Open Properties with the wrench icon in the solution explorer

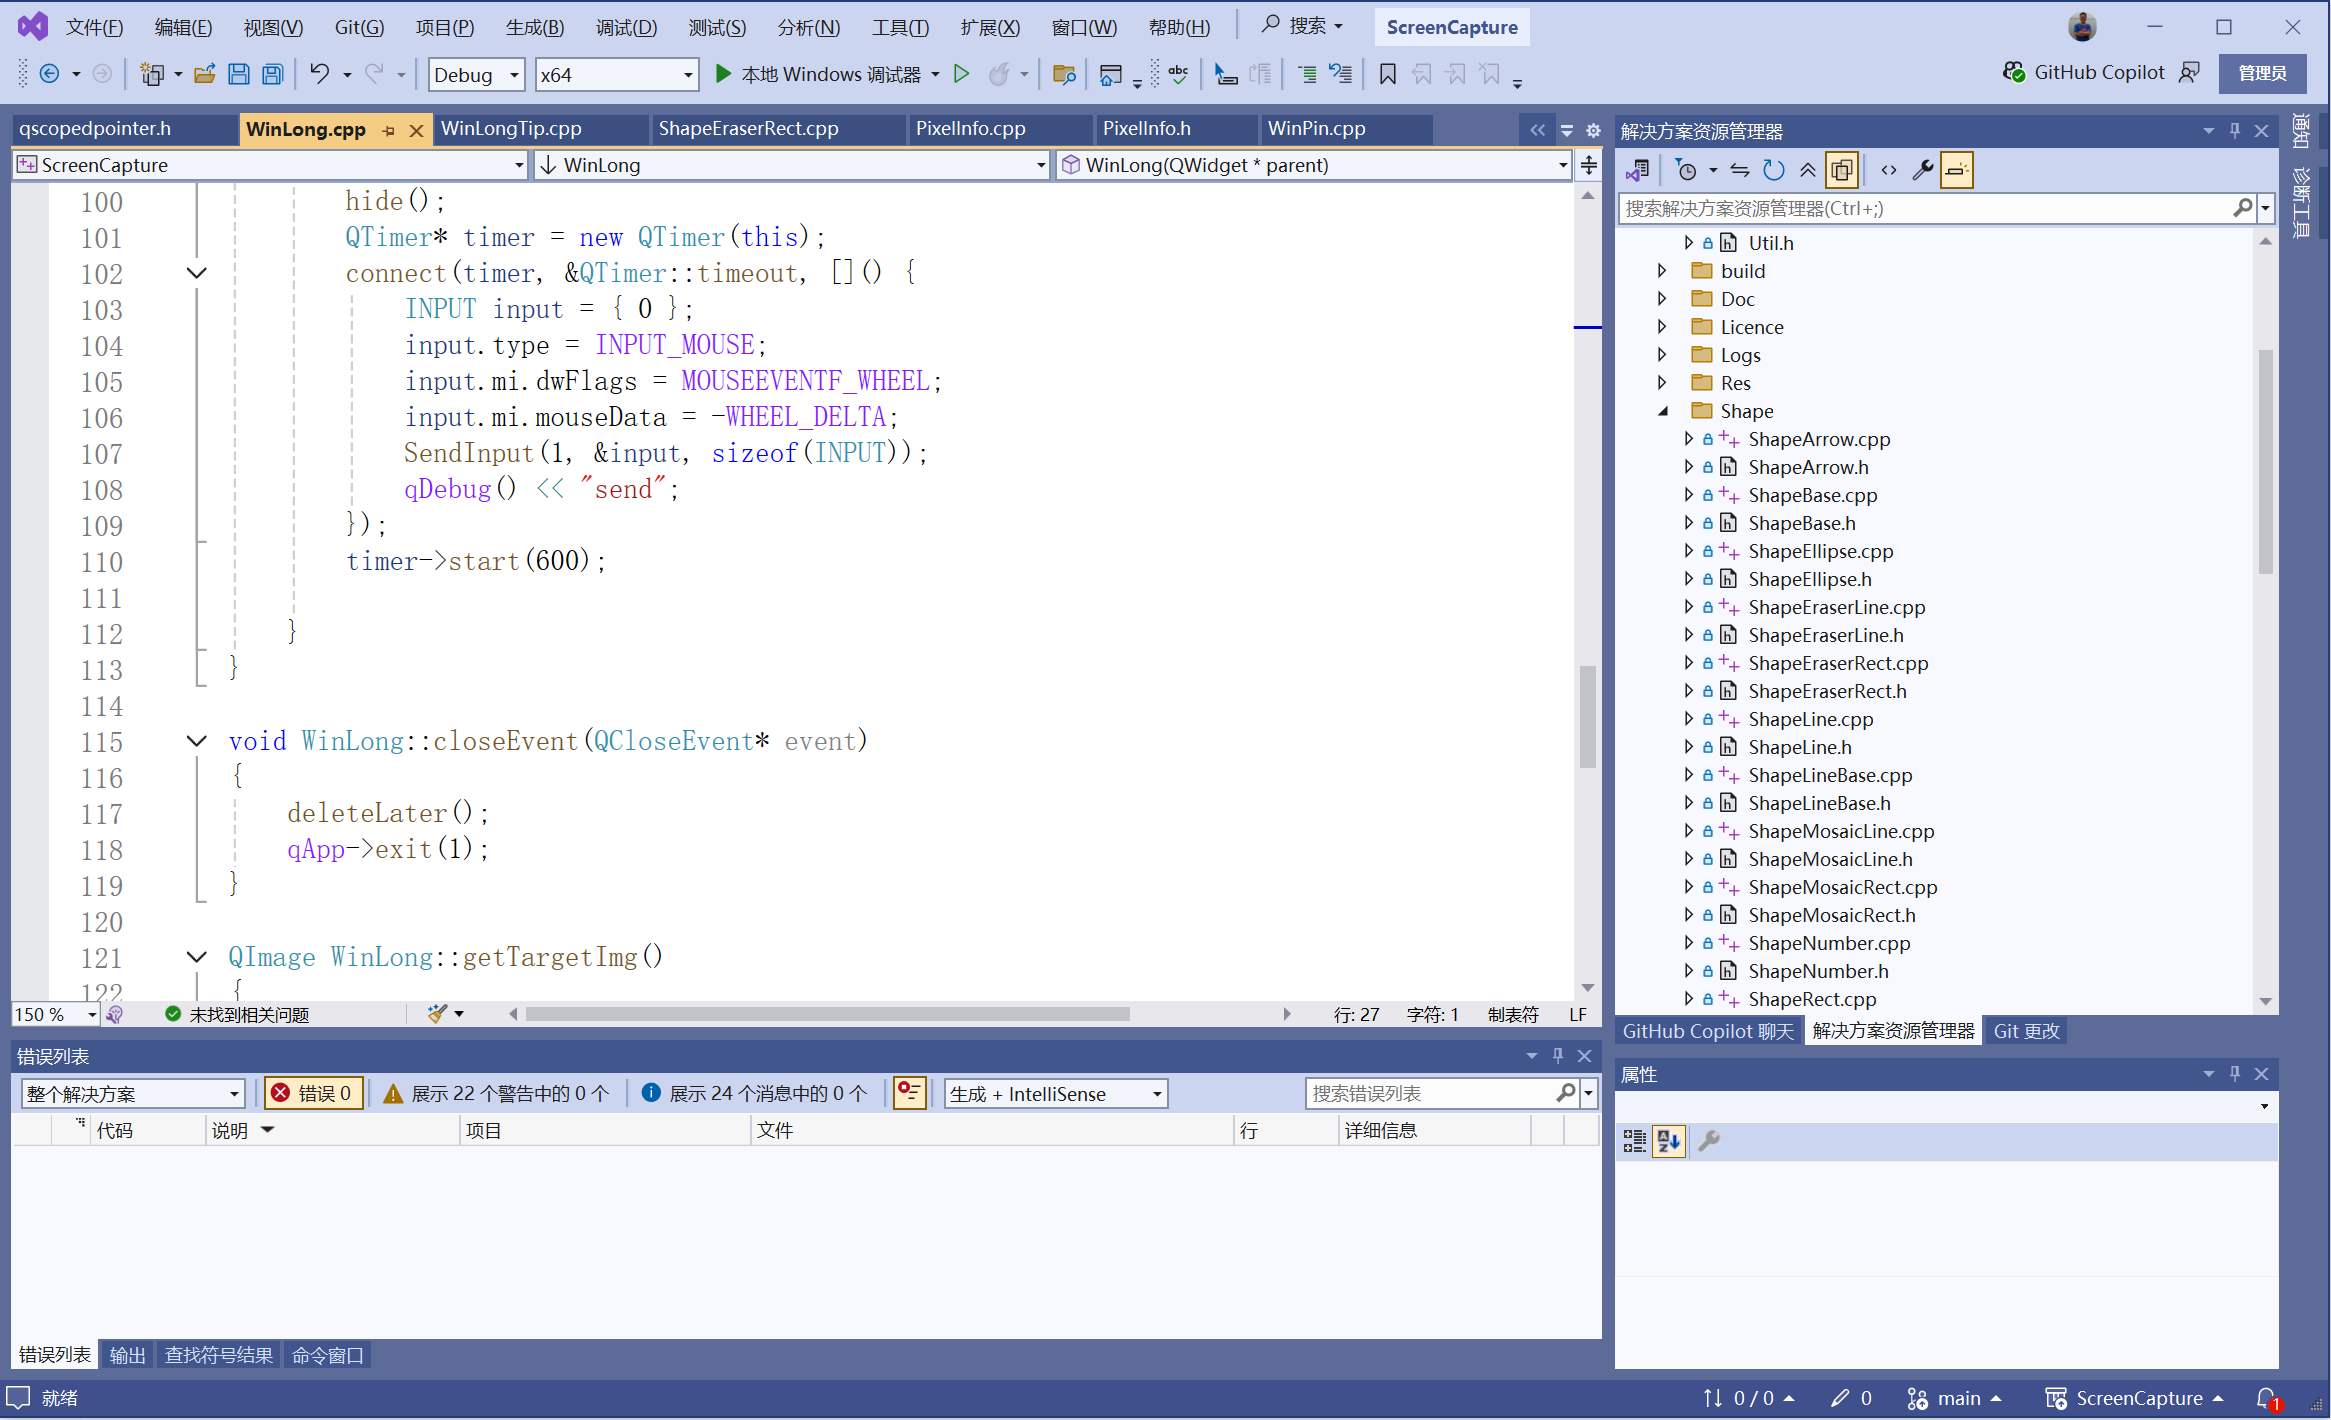1922,170
